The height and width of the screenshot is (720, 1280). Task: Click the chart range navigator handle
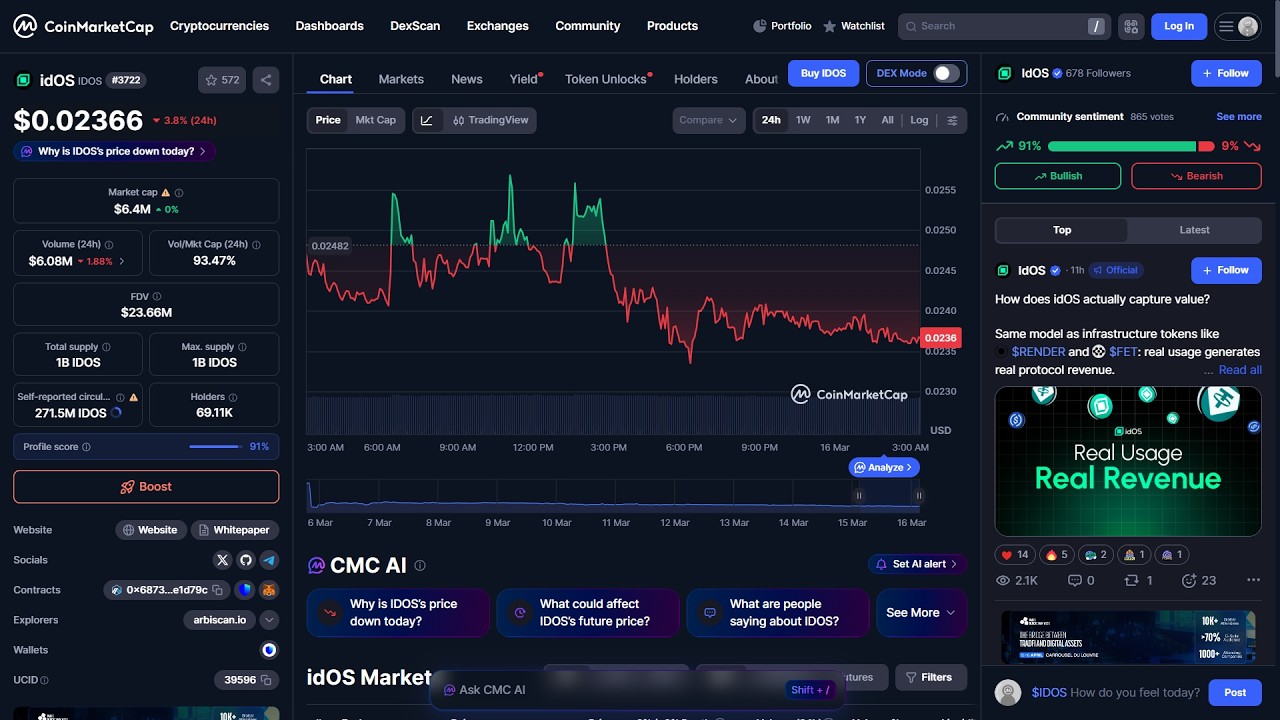click(857, 495)
